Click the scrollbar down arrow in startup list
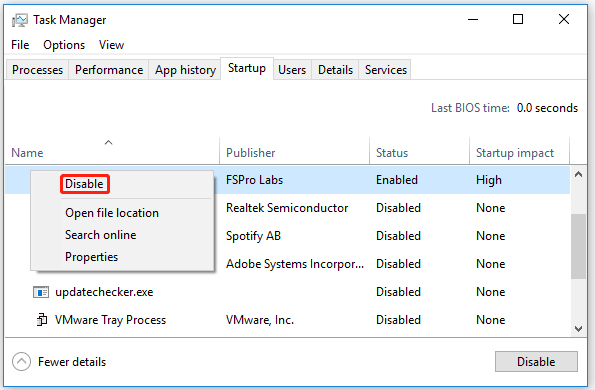The width and height of the screenshot is (595, 390). (x=578, y=329)
